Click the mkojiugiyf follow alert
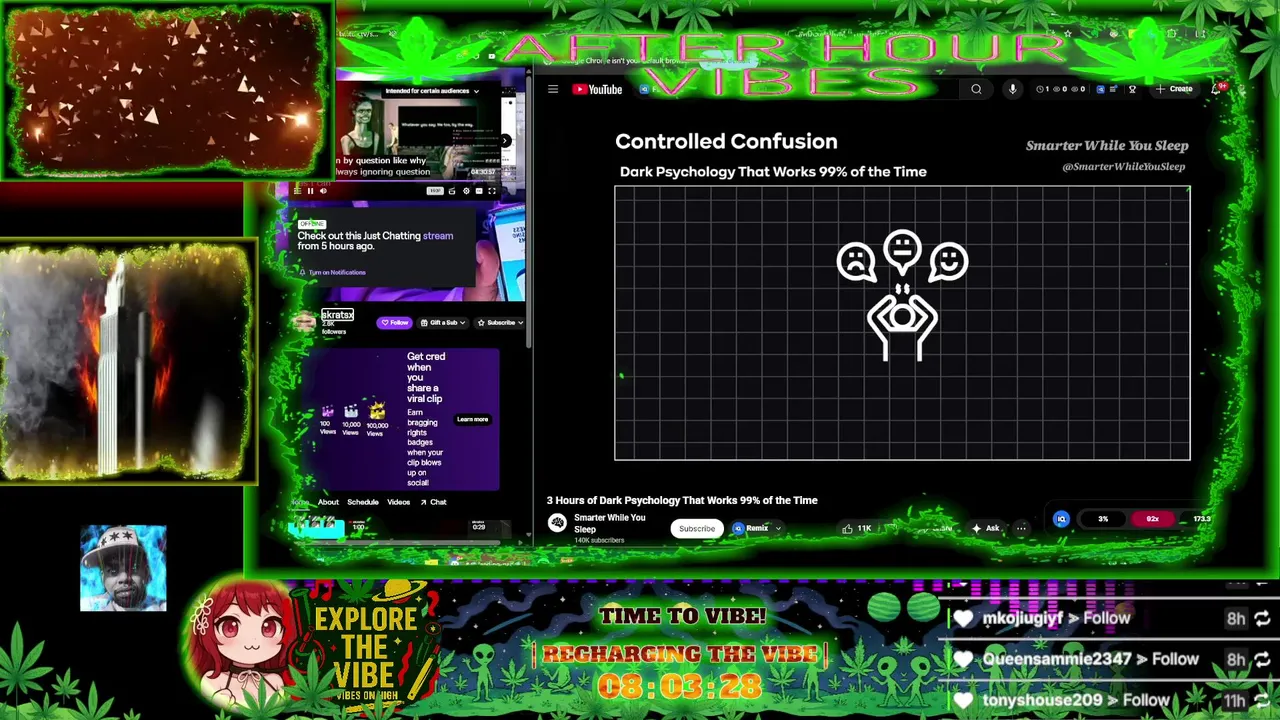Screen dimensions: 1280x720 coord(1056,618)
